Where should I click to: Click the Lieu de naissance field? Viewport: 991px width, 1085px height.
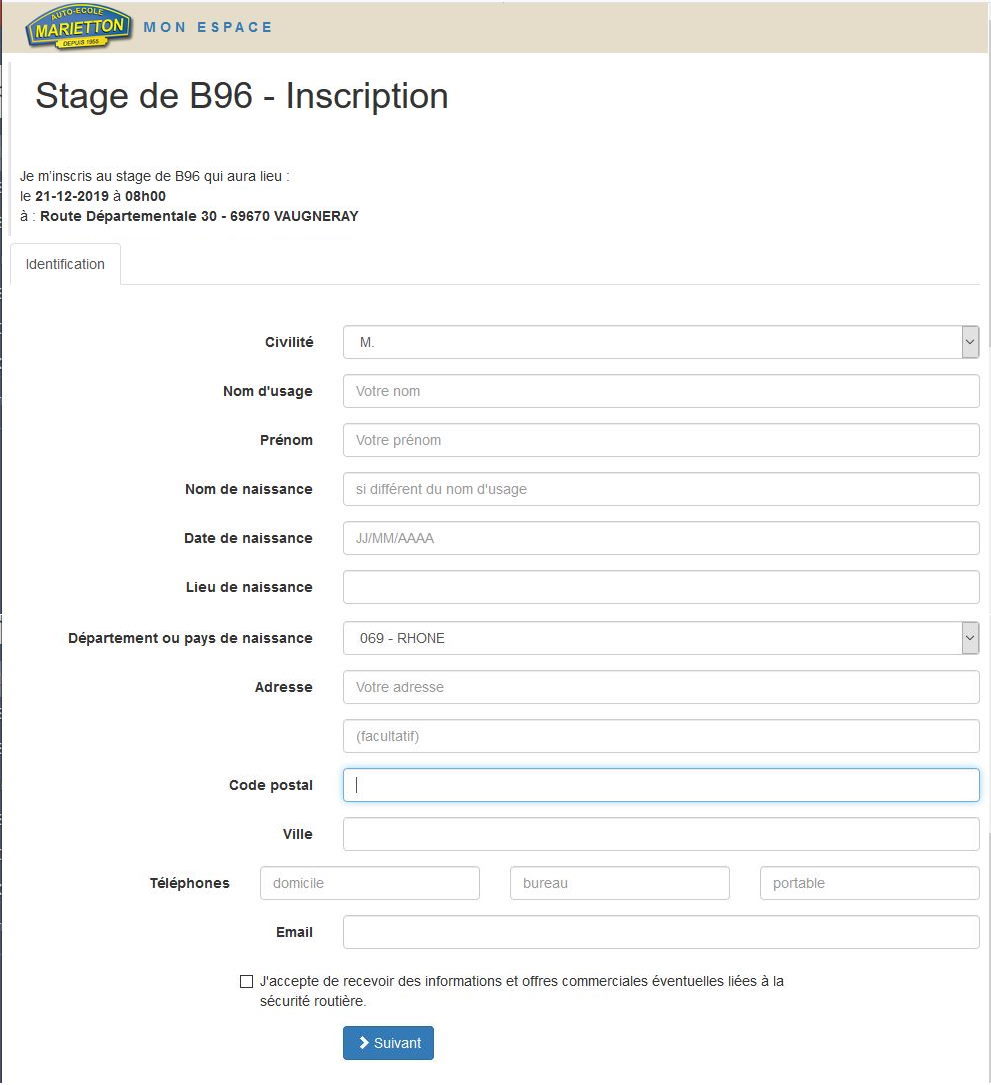(660, 587)
